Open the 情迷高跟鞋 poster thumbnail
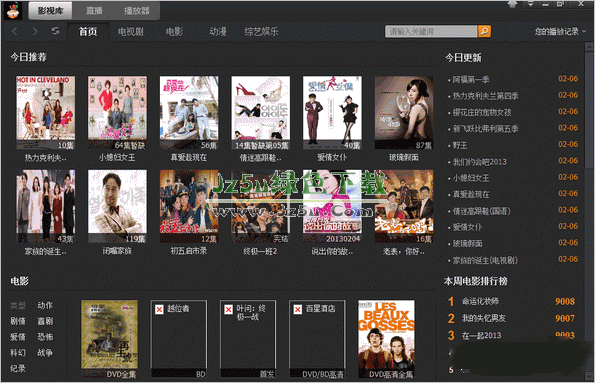 261,112
